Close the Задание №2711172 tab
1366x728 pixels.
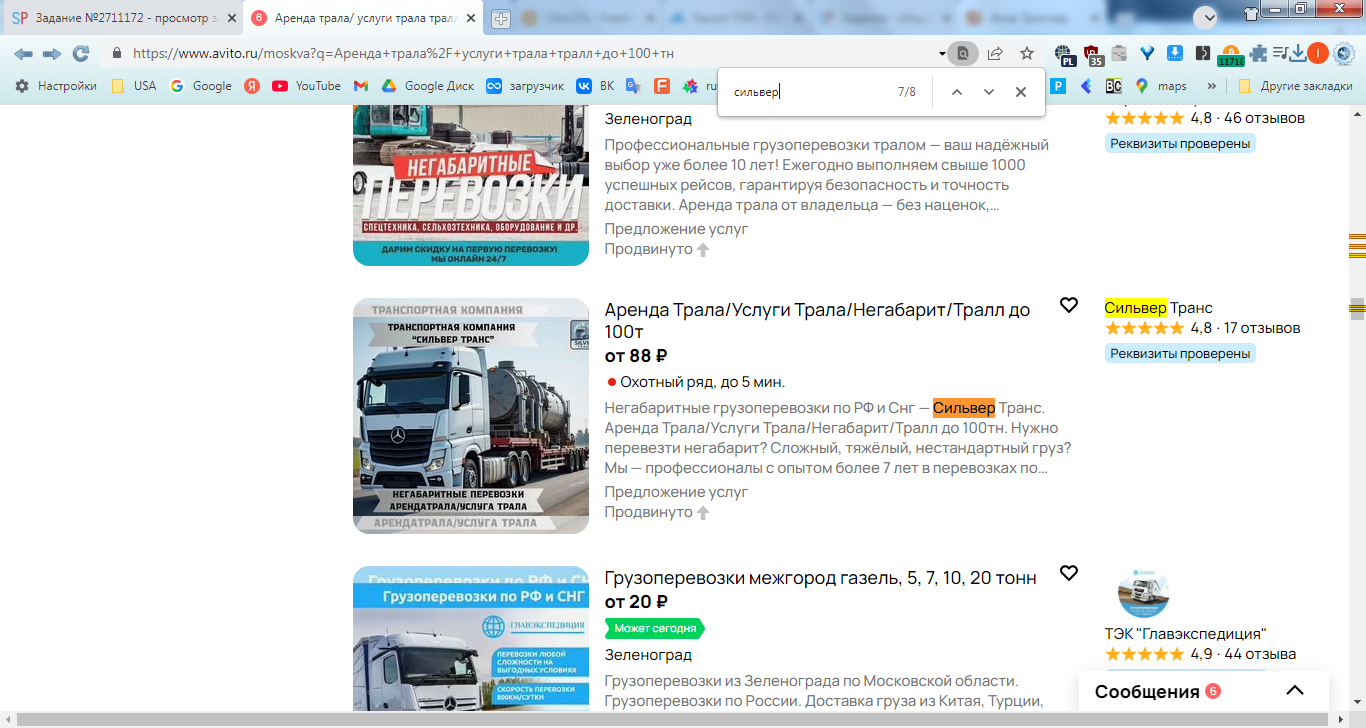coord(233,18)
